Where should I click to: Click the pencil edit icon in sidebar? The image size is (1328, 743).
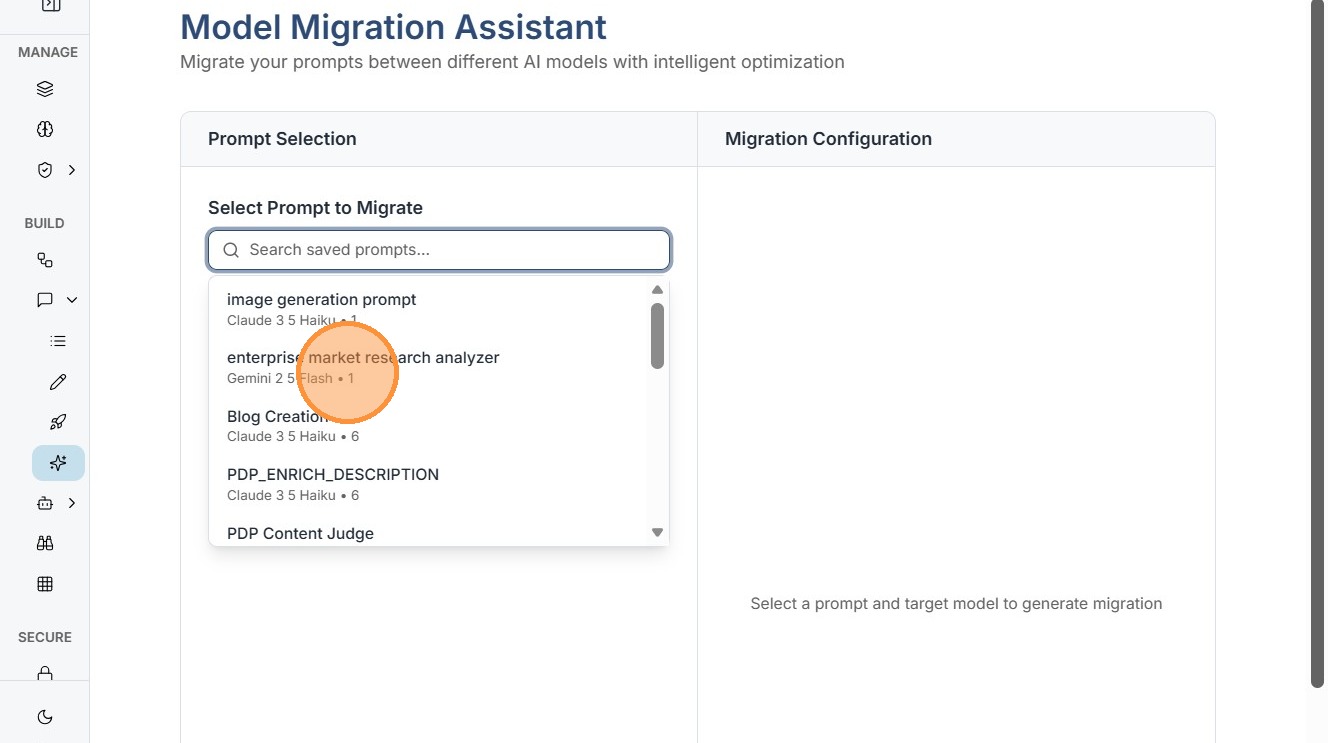tap(58, 382)
